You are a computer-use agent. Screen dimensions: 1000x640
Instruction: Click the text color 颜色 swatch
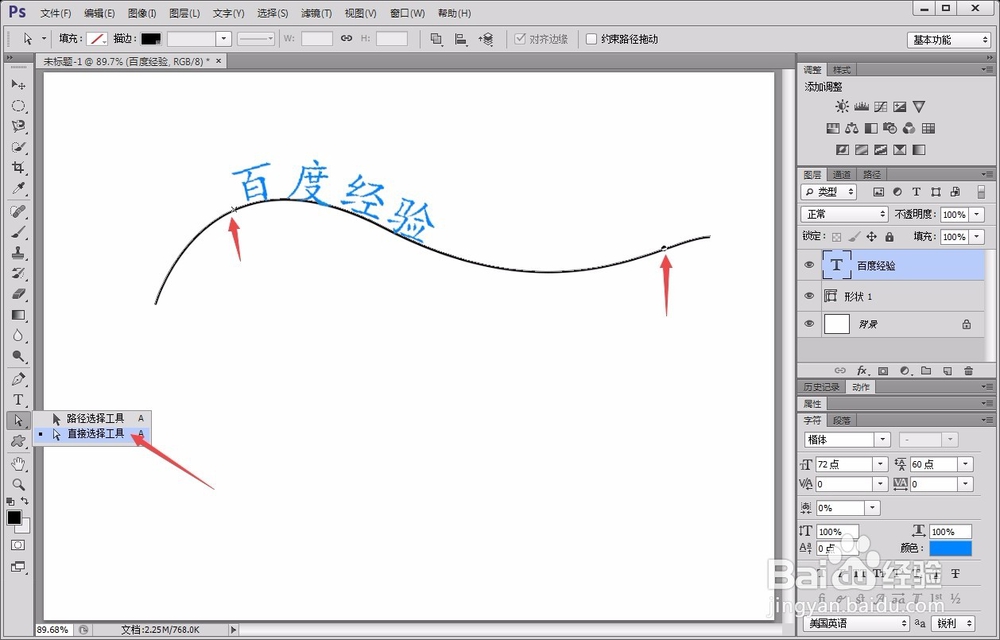950,548
